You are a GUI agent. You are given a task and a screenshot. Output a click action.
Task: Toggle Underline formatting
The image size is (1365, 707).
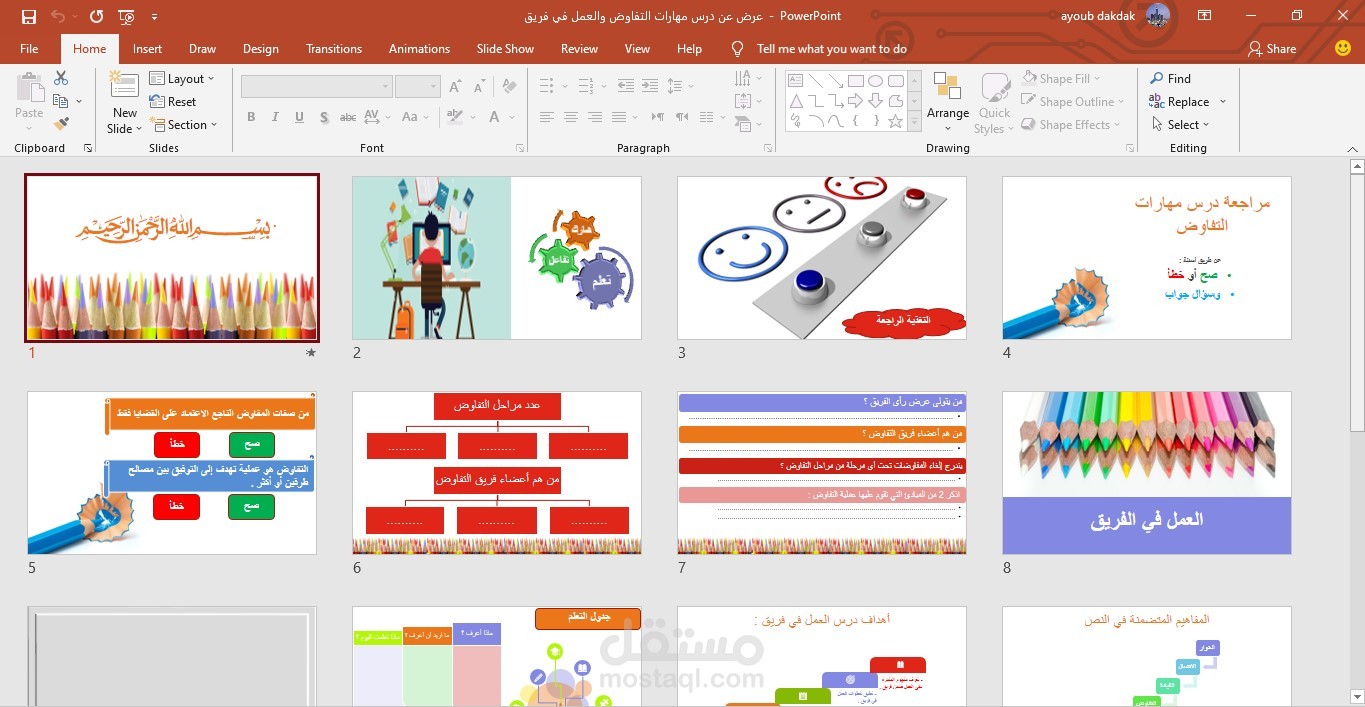pyautogui.click(x=299, y=117)
